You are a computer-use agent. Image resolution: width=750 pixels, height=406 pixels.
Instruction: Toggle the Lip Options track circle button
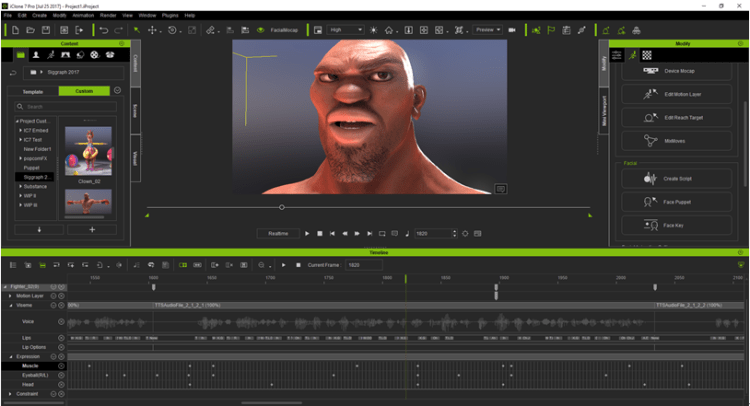click(x=61, y=347)
